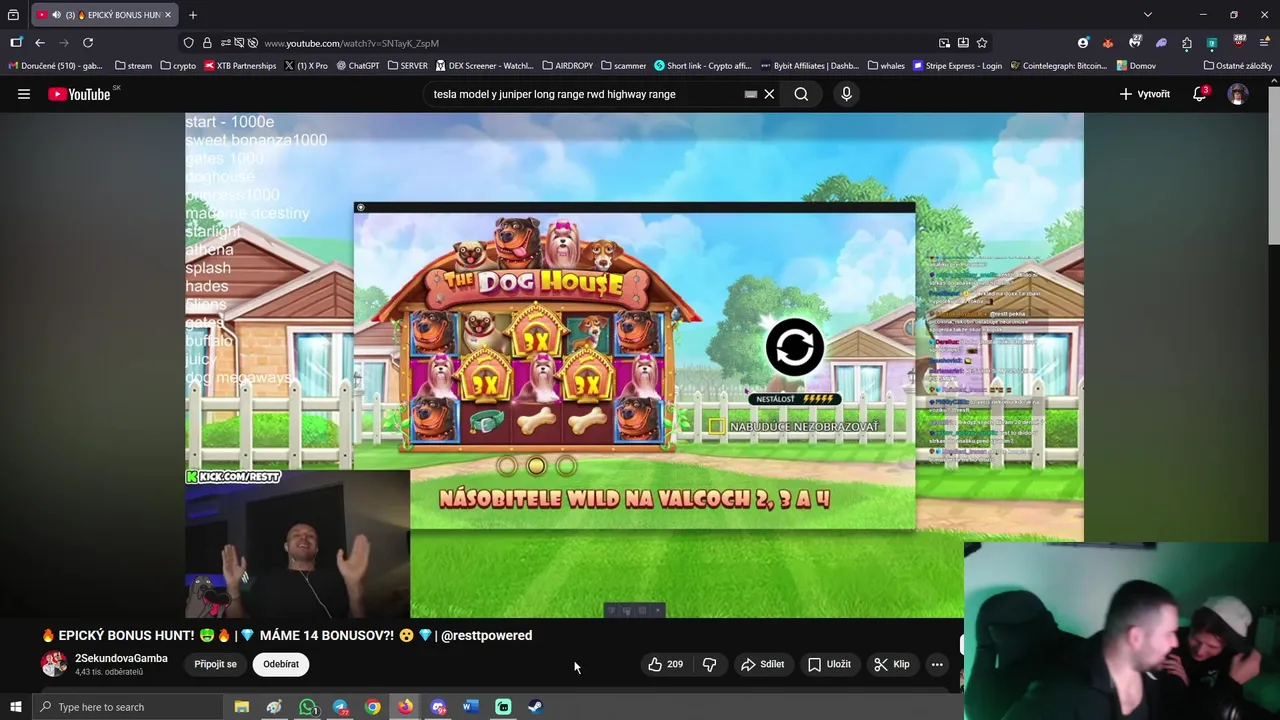Create a clip with Klip button

pos(892,664)
